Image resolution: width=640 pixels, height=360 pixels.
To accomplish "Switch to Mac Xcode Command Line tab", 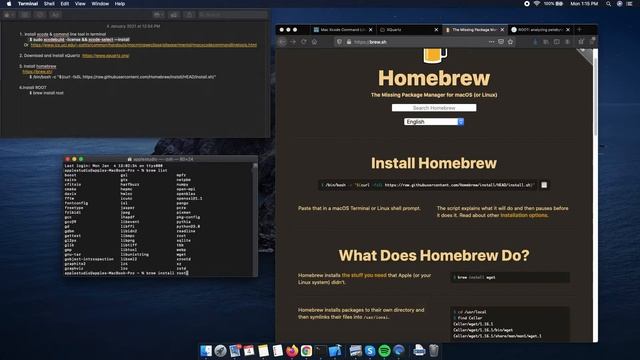I will click(342, 30).
